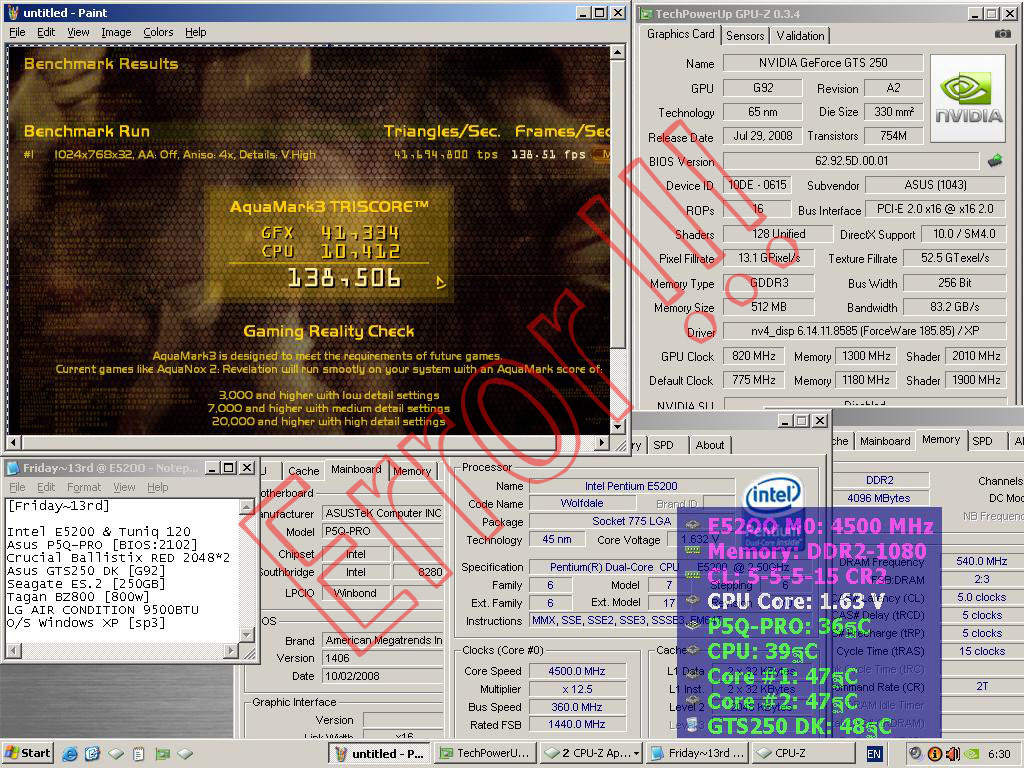Open Notepad View menu
Viewport: 1024px width, 768px height.
pyautogui.click(x=124, y=487)
